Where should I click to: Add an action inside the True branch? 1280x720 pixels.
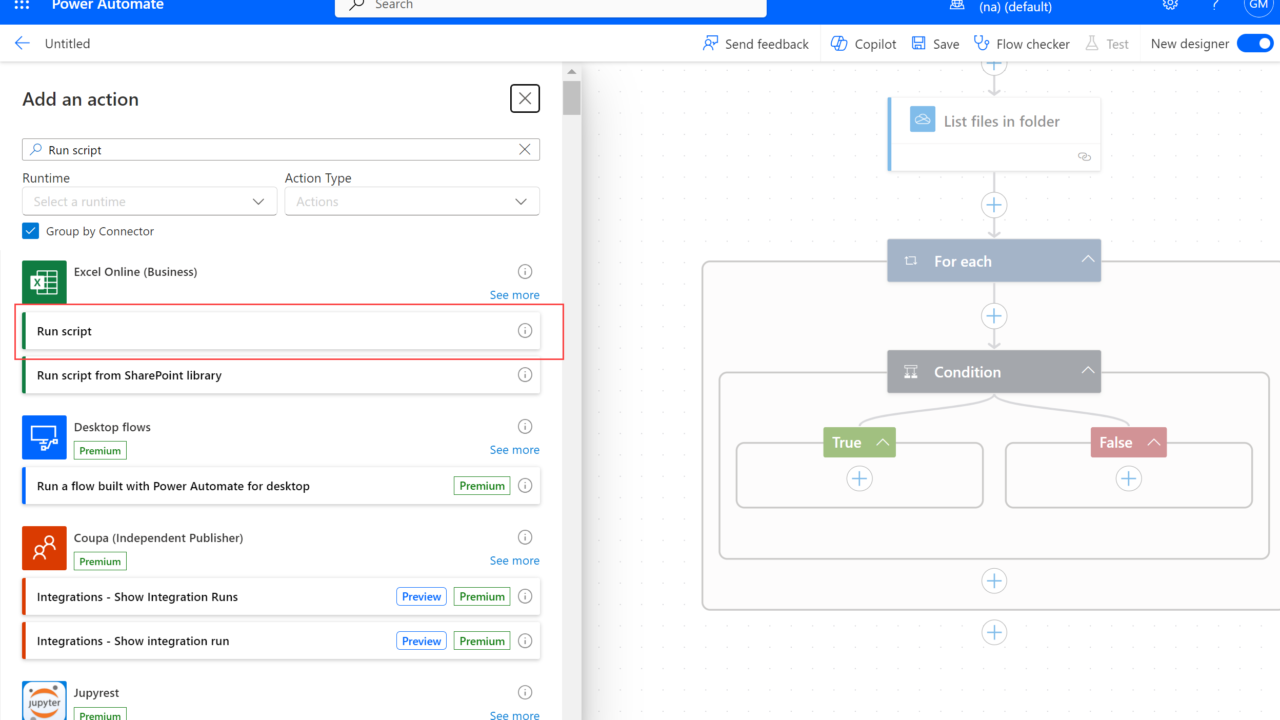[859, 479]
